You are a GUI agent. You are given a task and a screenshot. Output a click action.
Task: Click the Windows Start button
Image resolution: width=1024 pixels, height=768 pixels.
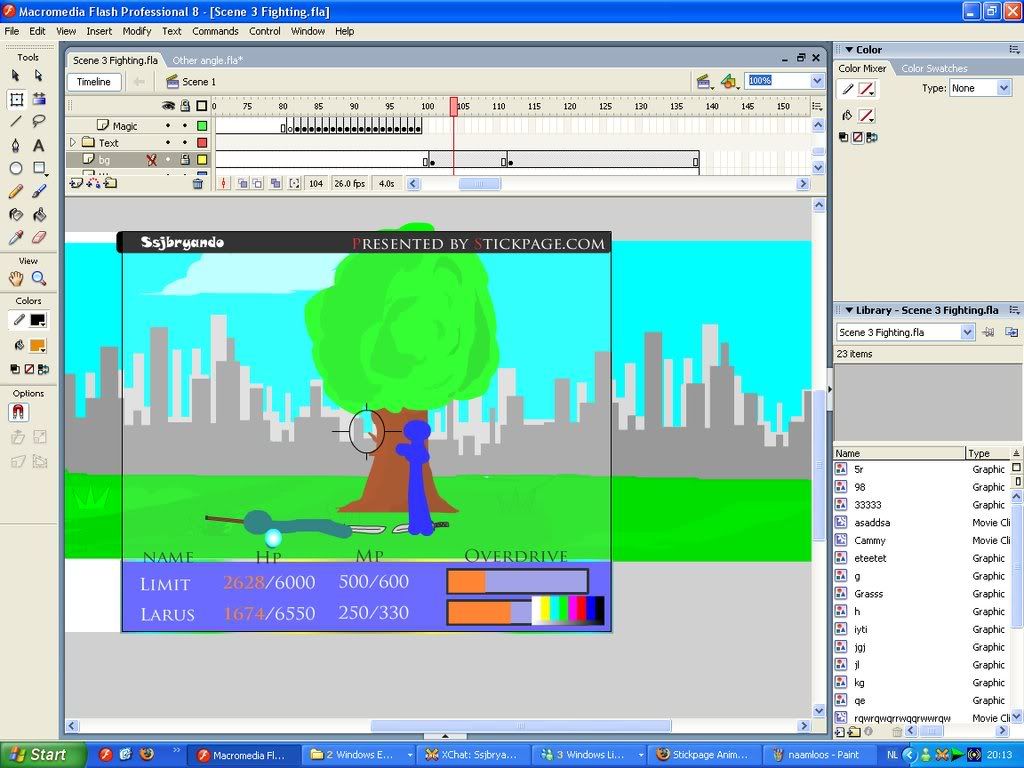(x=37, y=755)
